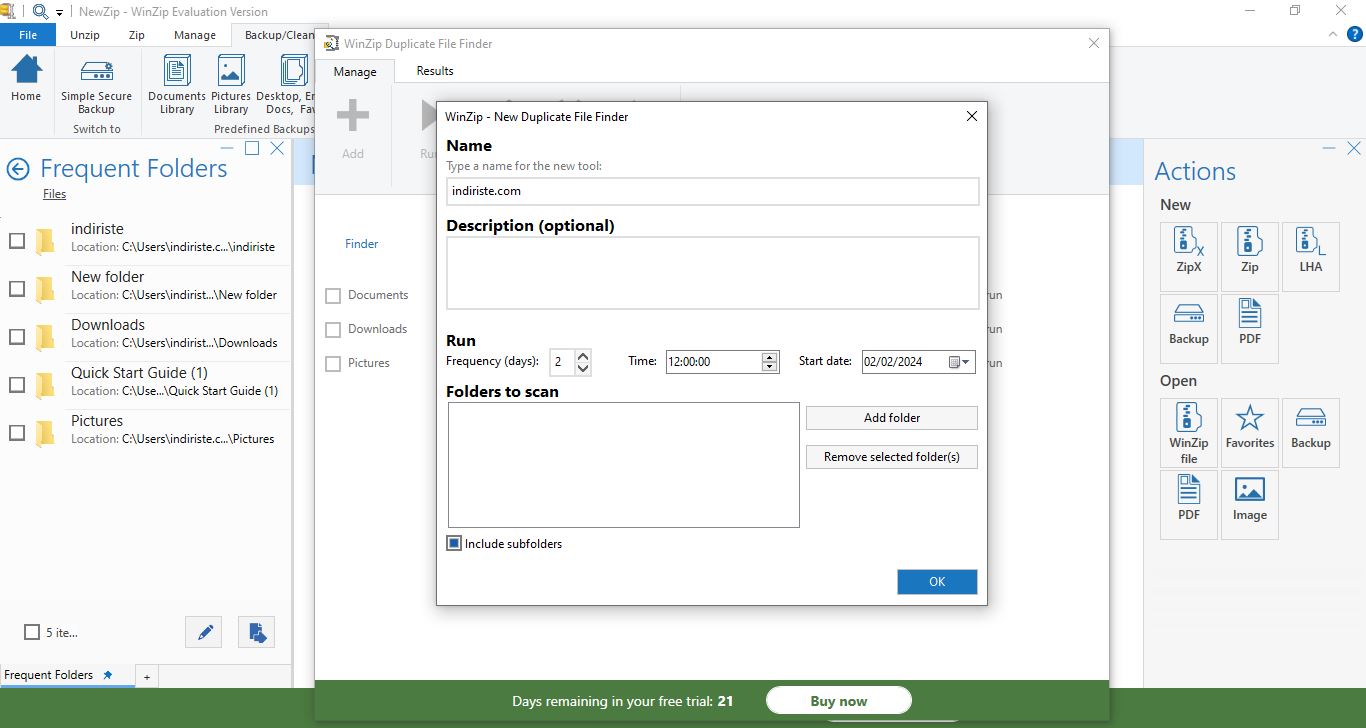Screen dimensions: 1366x728
Task: Toggle the 5 items select-all checkbox
Action: pyautogui.click(x=32, y=632)
